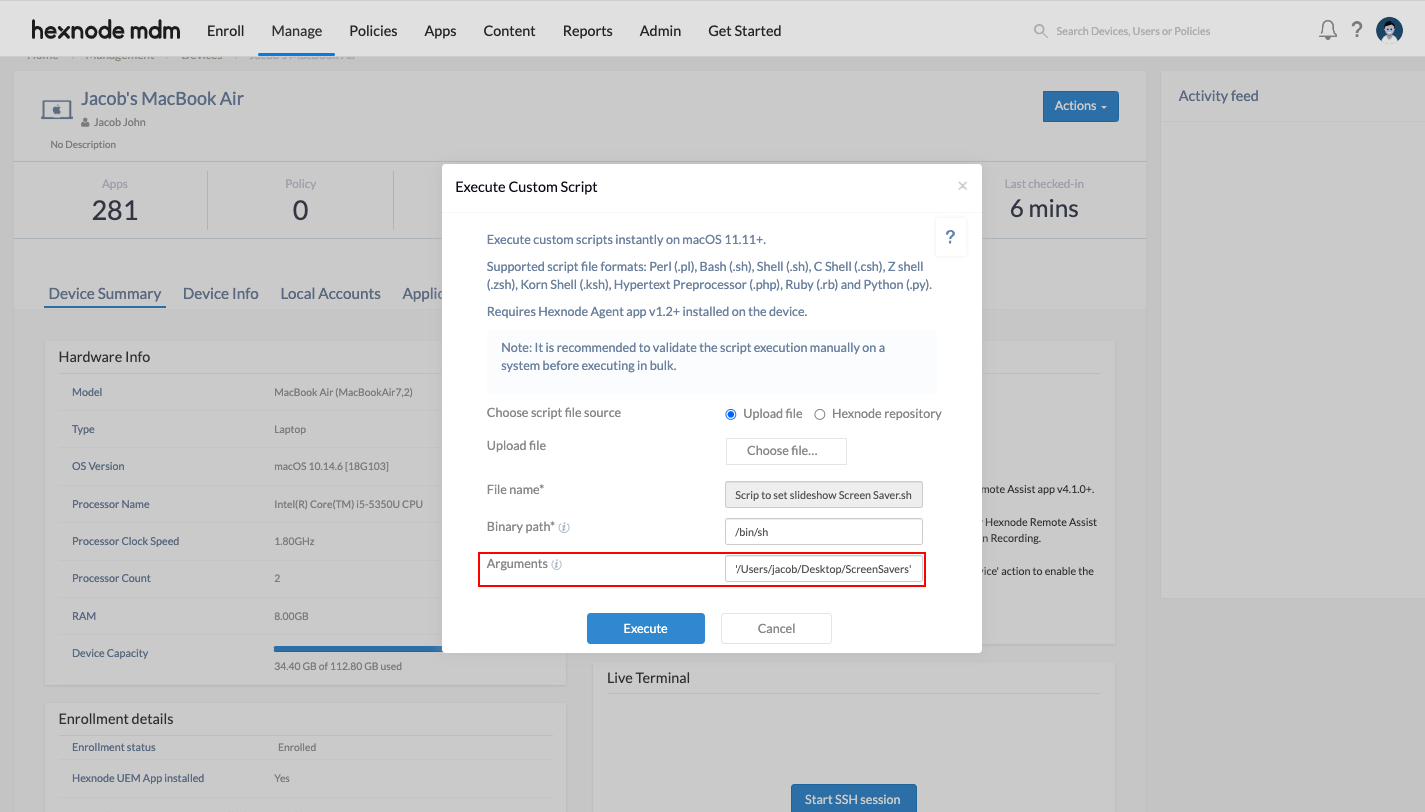Click Start SSH session button
The width and height of the screenshot is (1425, 812).
pyautogui.click(x=853, y=798)
